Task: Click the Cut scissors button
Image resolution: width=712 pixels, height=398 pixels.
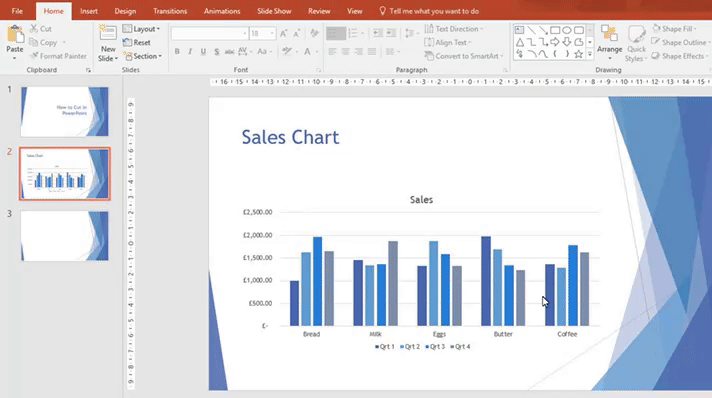Action: click(x=40, y=29)
